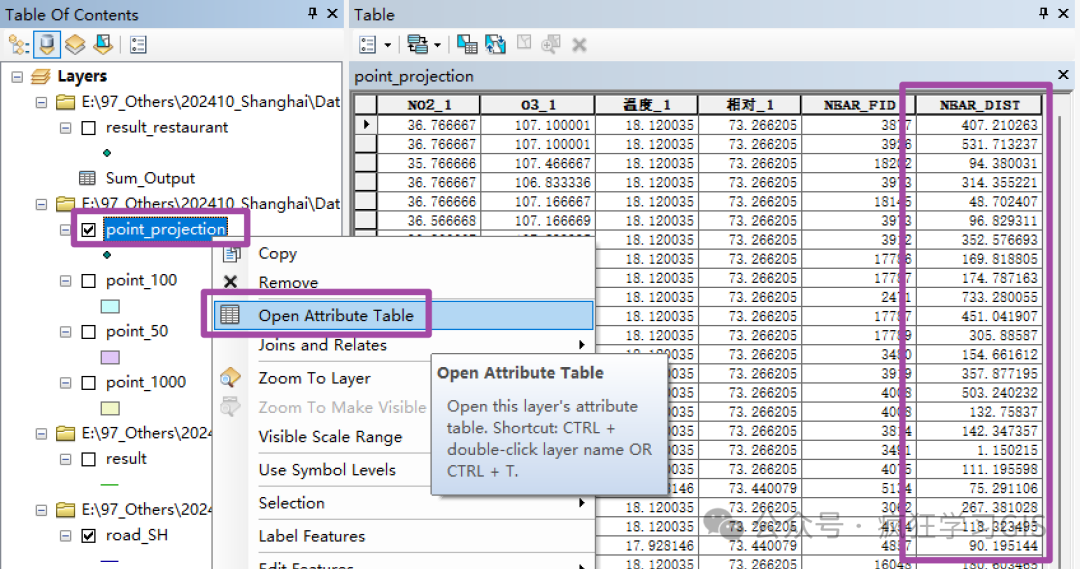This screenshot has height=569, width=1080.
Task: Collapse result layer legend
Action: click(65, 459)
